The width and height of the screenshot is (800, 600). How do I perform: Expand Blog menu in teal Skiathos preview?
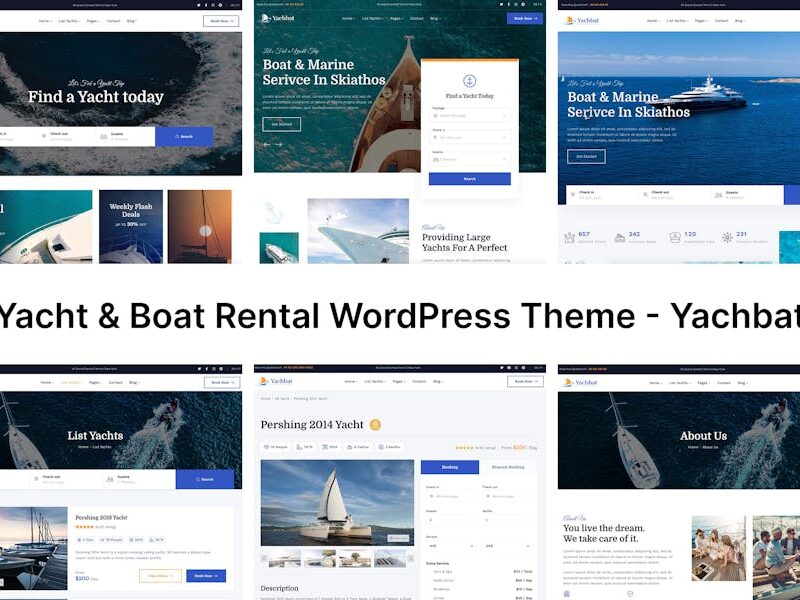435,18
